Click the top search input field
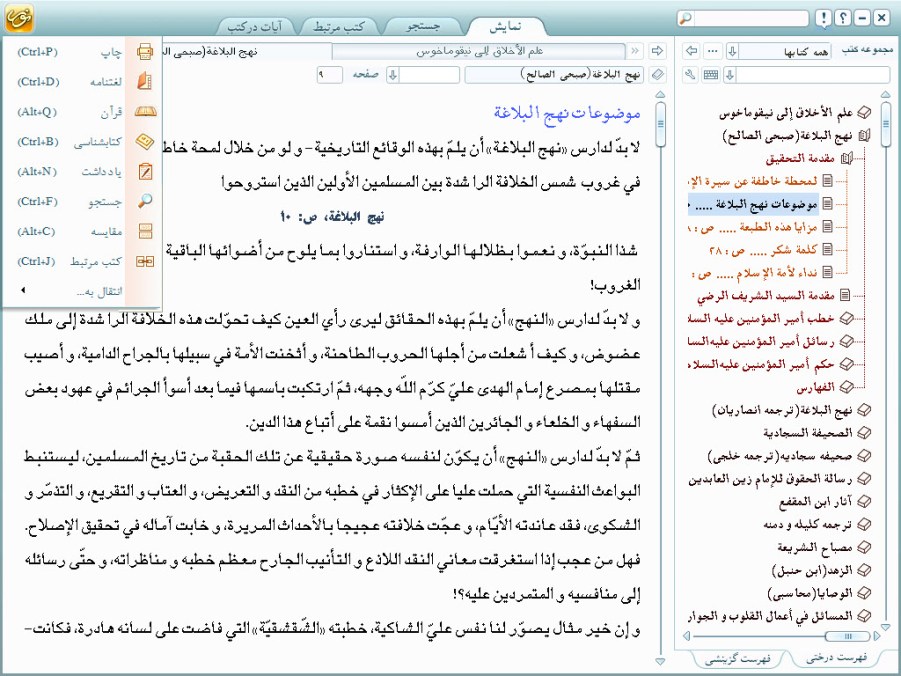The height and width of the screenshot is (676, 901). pos(751,18)
